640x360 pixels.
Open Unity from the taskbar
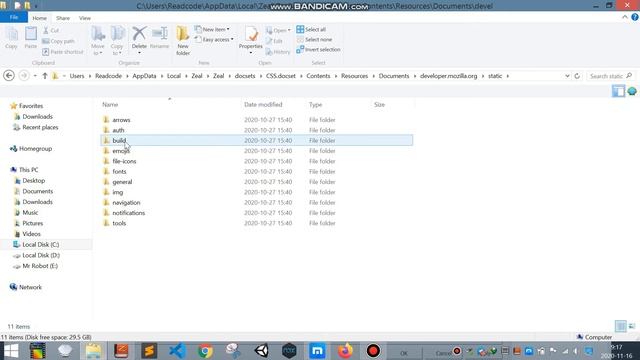262,351
